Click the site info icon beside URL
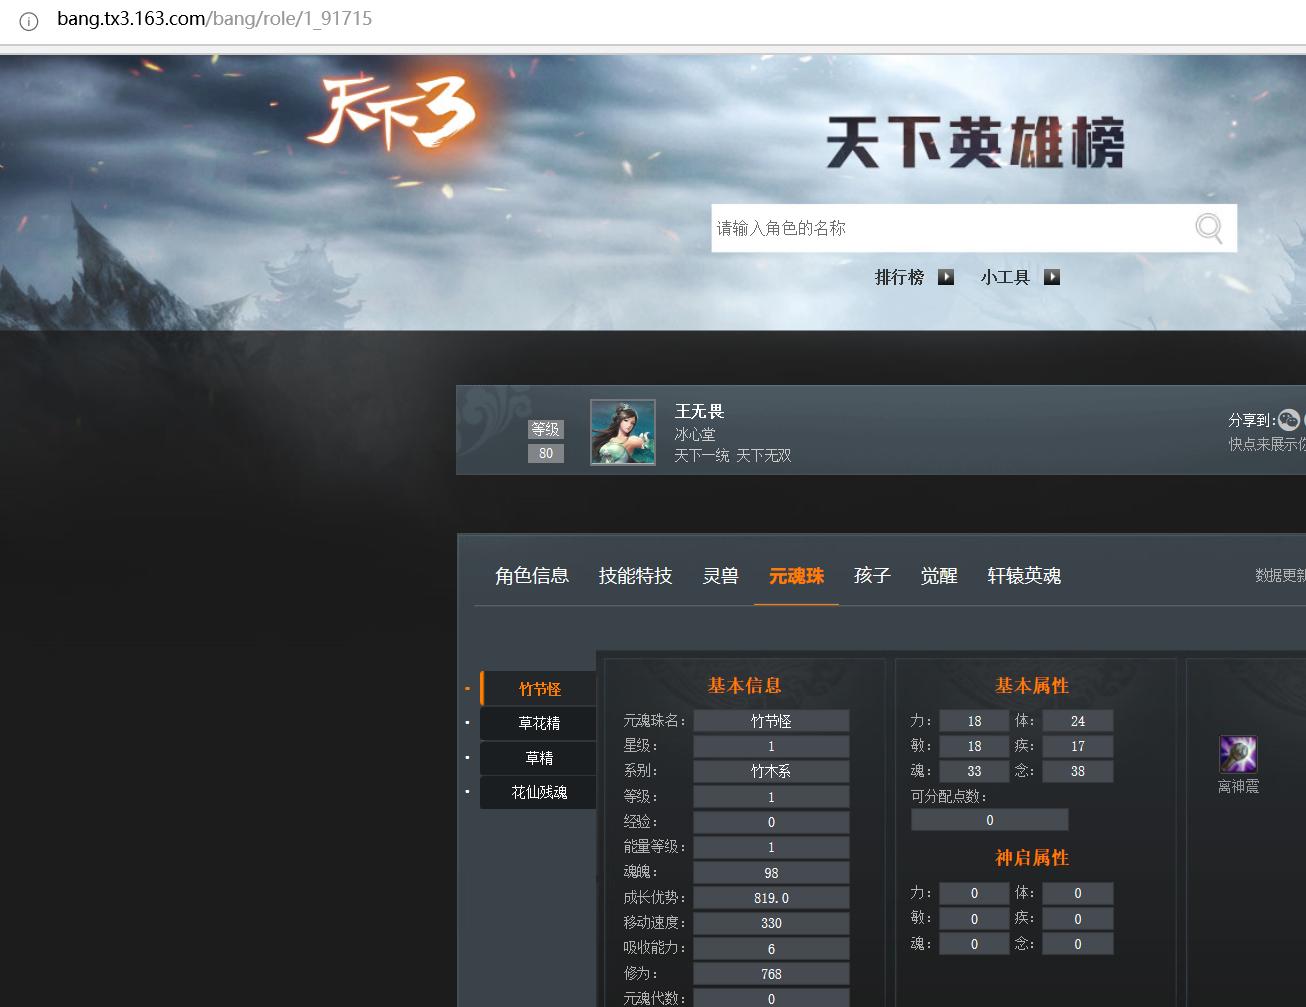The height and width of the screenshot is (1007, 1306). 29,20
